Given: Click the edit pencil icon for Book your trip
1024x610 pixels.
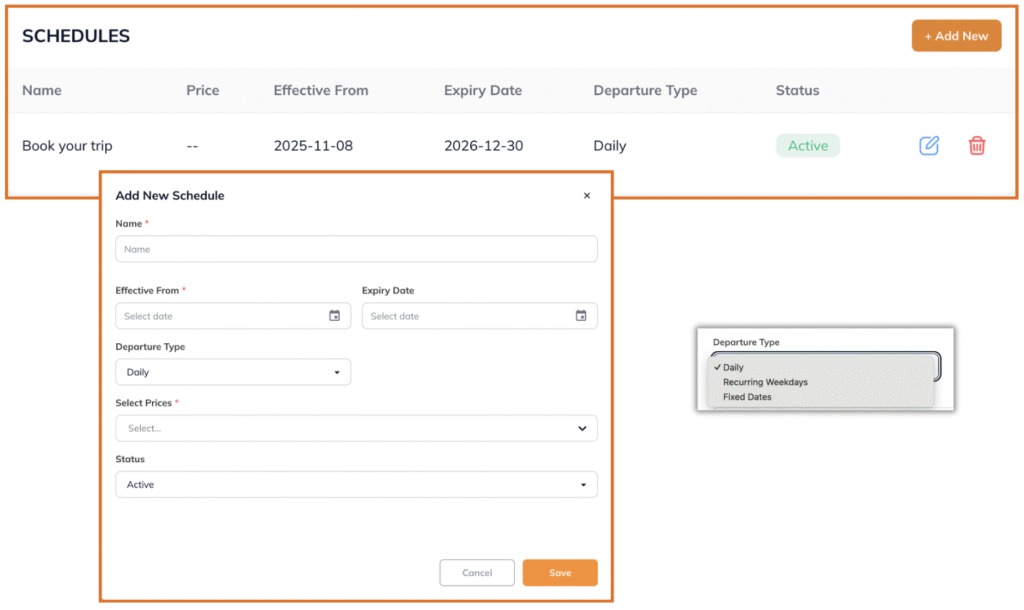Looking at the screenshot, I should (929, 146).
